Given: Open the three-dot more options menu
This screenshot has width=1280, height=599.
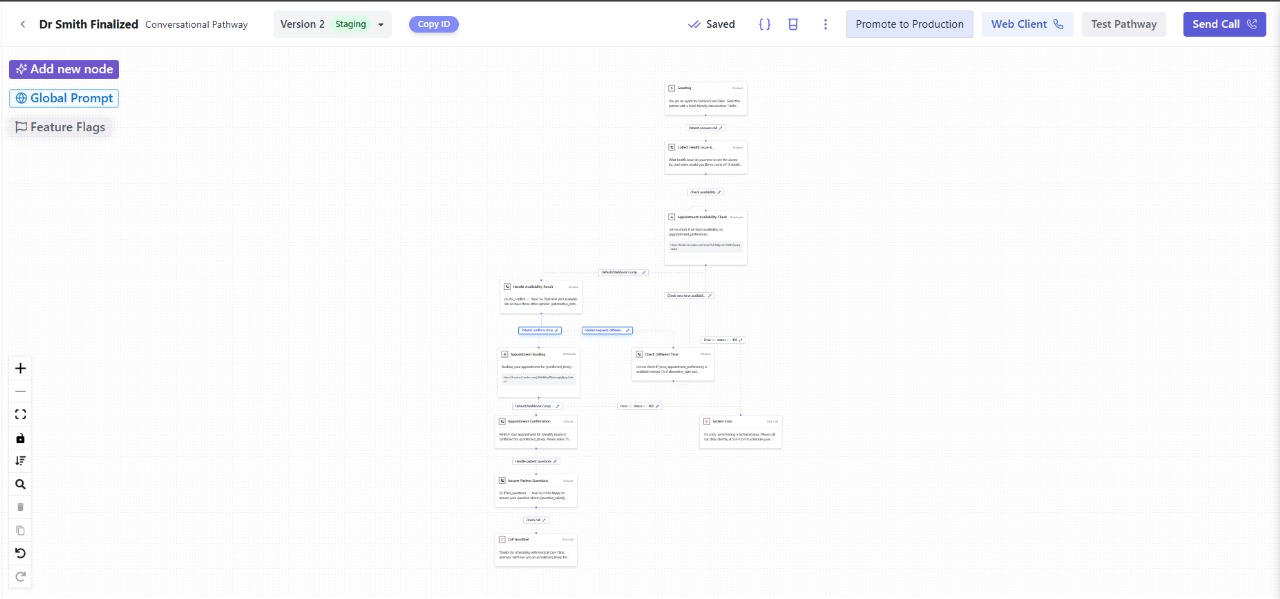Looking at the screenshot, I should tap(825, 24).
